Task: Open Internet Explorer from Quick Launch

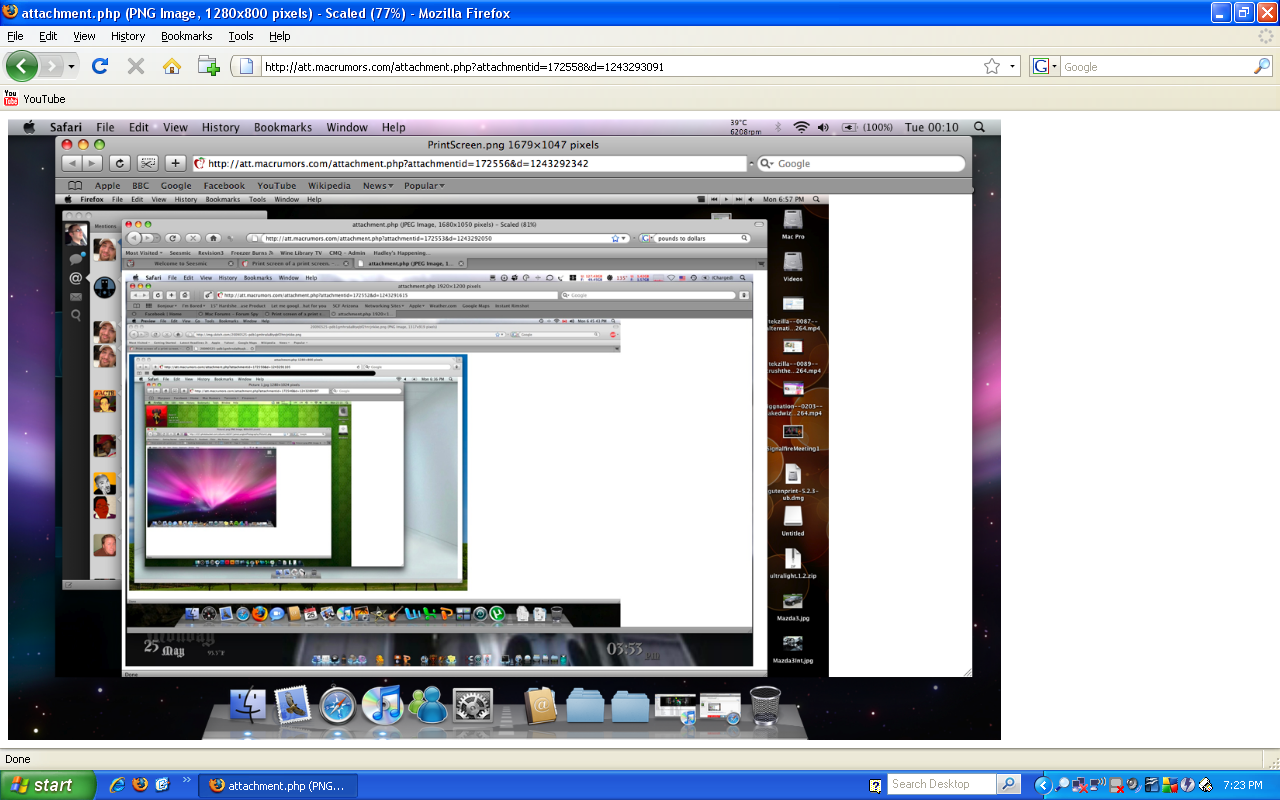Action: click(x=116, y=785)
